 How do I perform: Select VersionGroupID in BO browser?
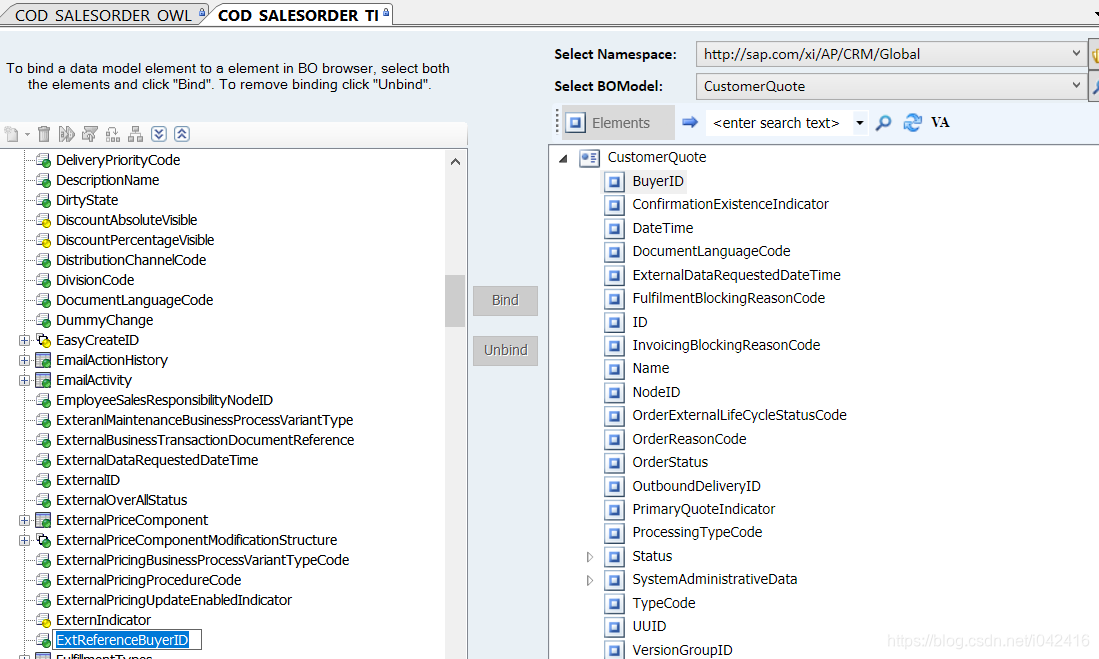[682, 650]
